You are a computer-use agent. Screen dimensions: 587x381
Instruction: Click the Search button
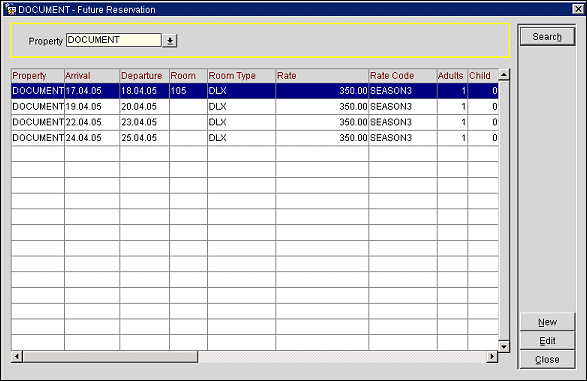pyautogui.click(x=547, y=37)
